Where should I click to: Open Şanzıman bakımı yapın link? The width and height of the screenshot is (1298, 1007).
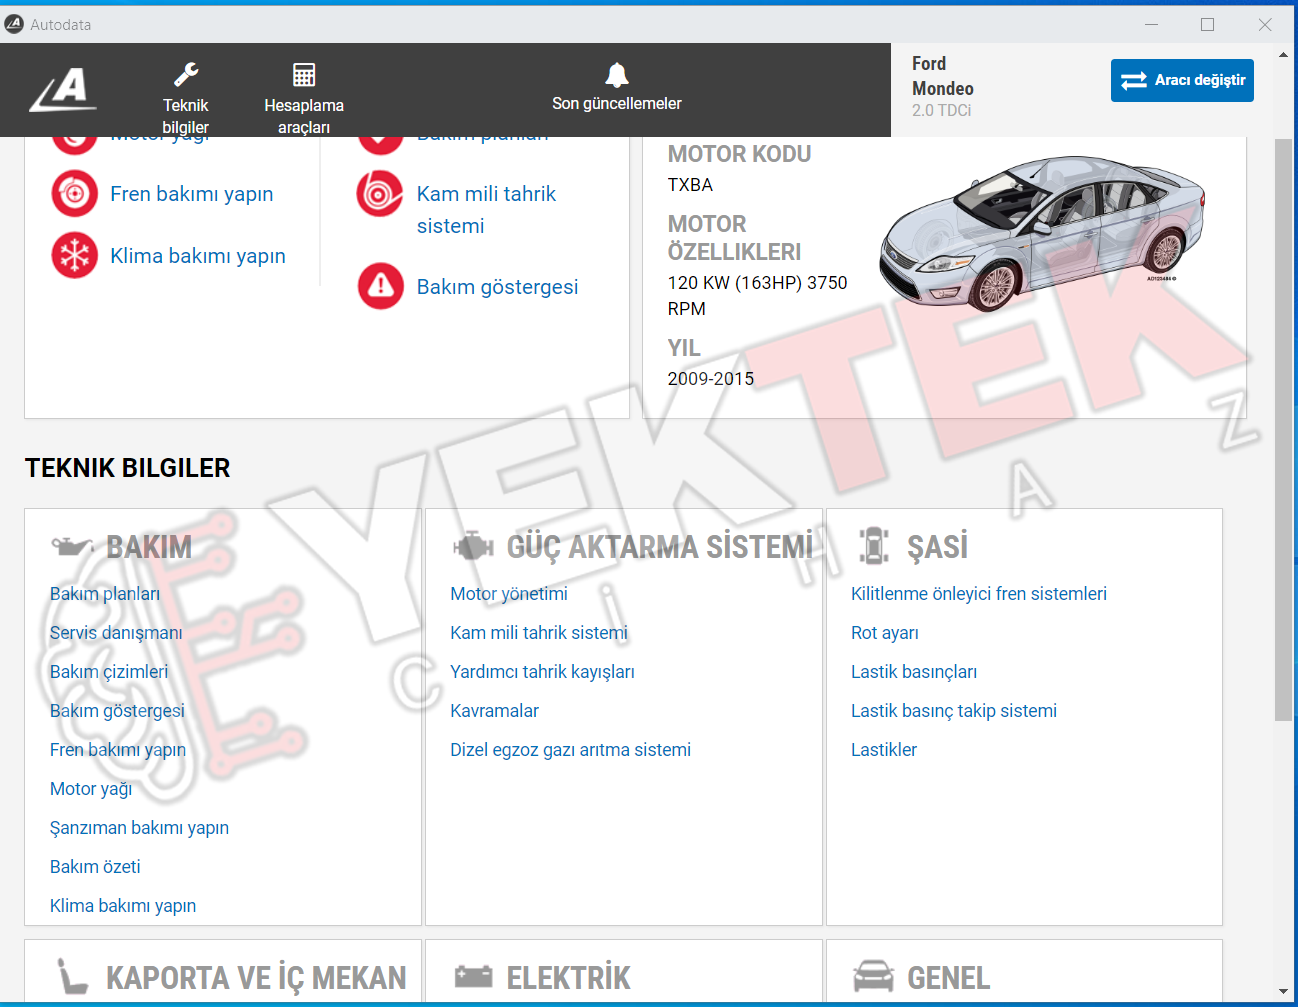(x=139, y=828)
